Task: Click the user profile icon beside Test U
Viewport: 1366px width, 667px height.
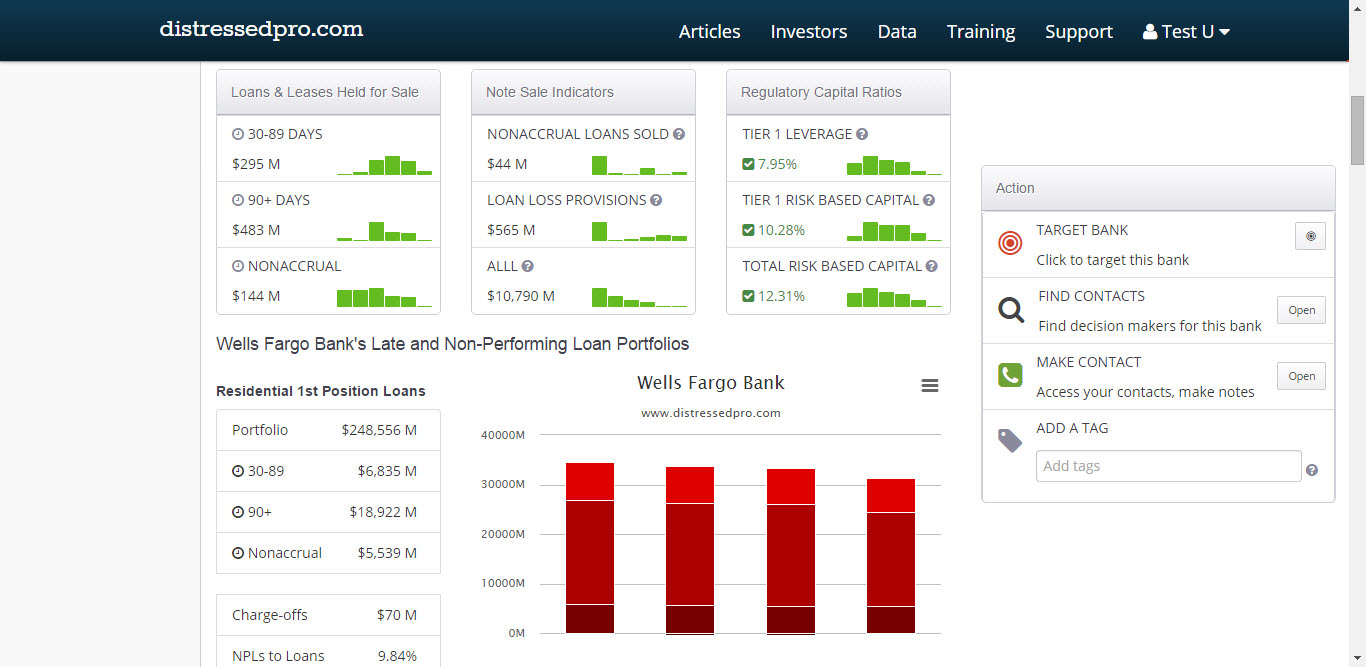Action: tap(1150, 31)
